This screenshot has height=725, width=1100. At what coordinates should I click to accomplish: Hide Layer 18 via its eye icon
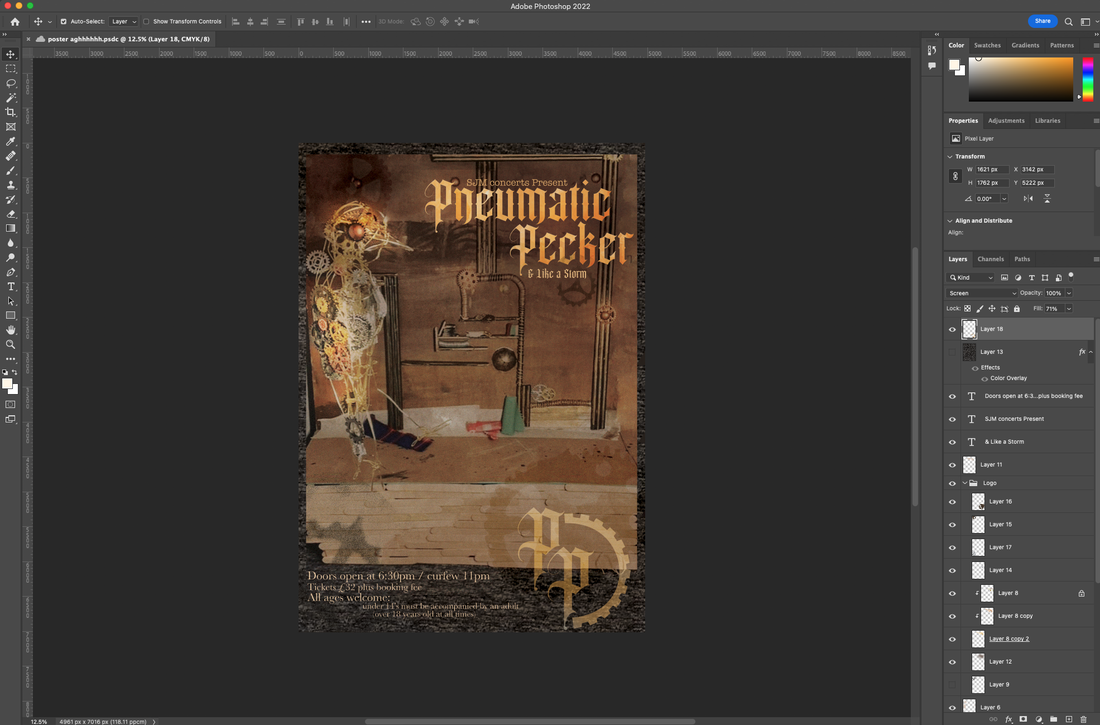952,329
